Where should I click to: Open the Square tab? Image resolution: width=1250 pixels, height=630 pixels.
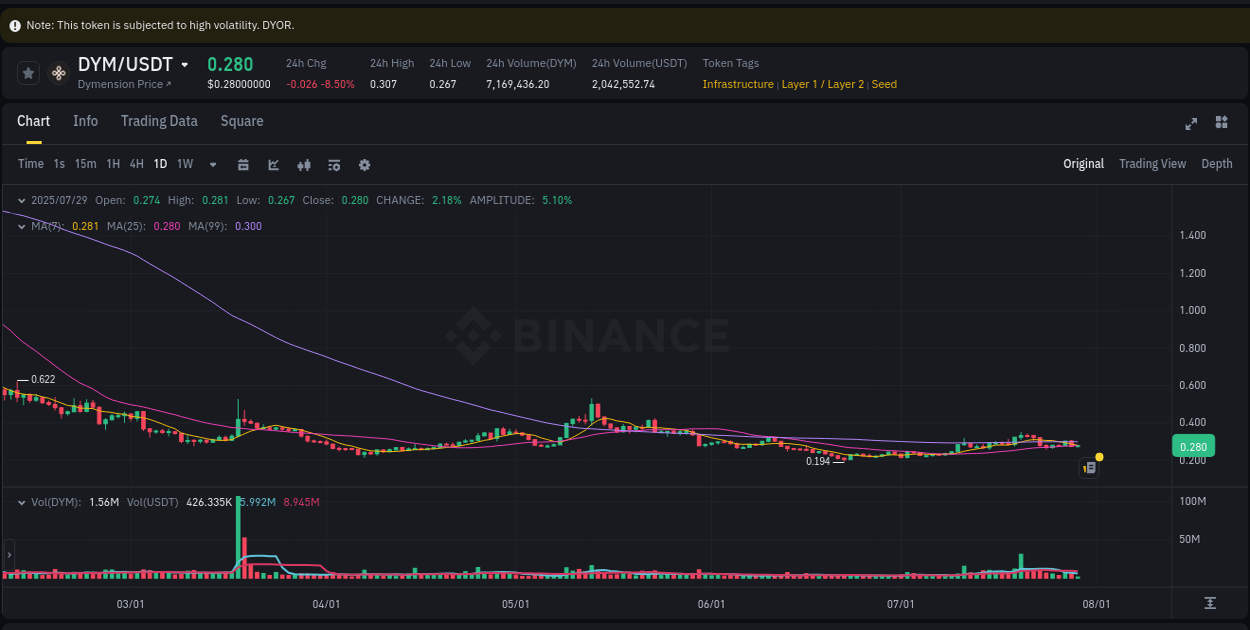click(242, 121)
